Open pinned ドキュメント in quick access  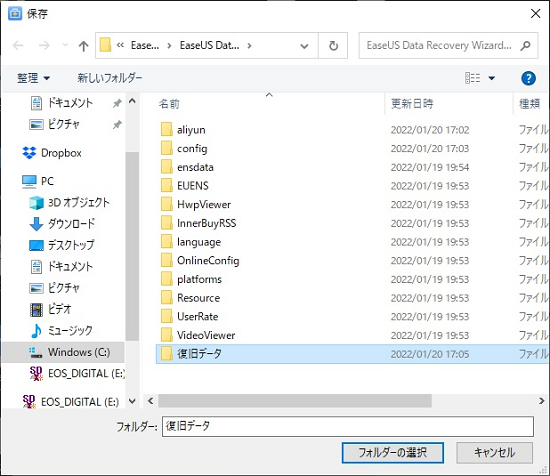[x=70, y=103]
